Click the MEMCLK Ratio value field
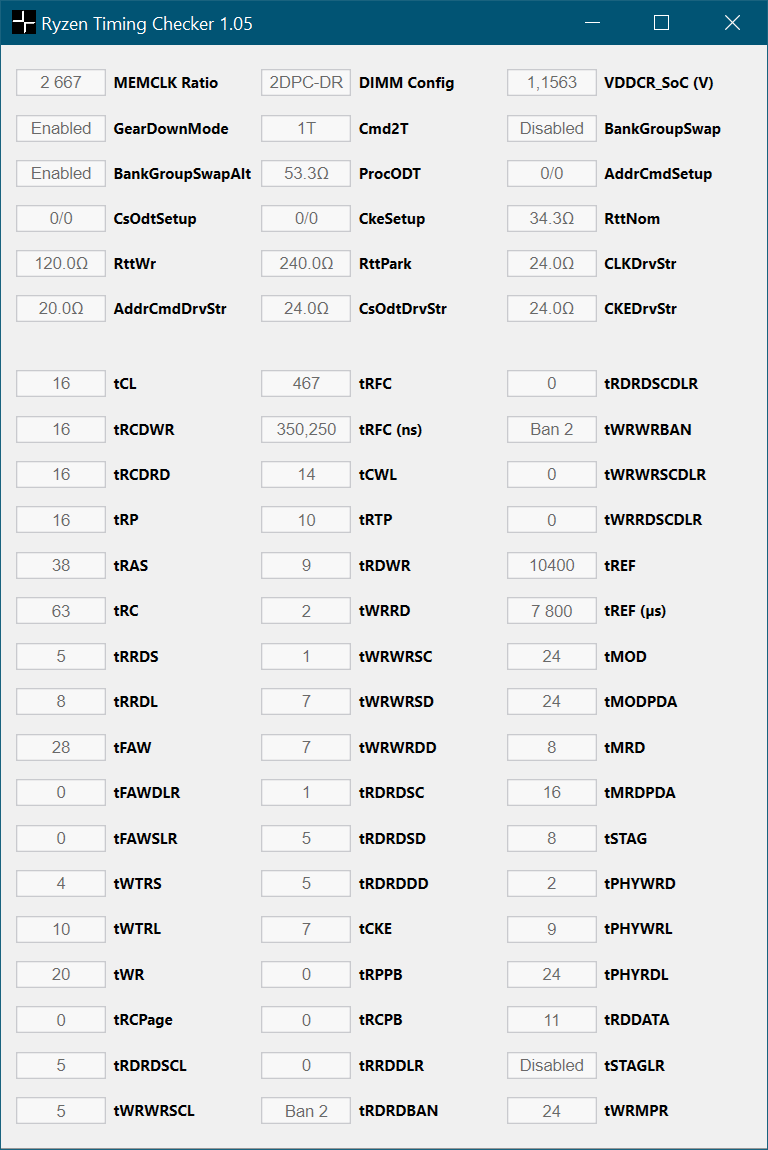768x1150 pixels. click(x=61, y=83)
